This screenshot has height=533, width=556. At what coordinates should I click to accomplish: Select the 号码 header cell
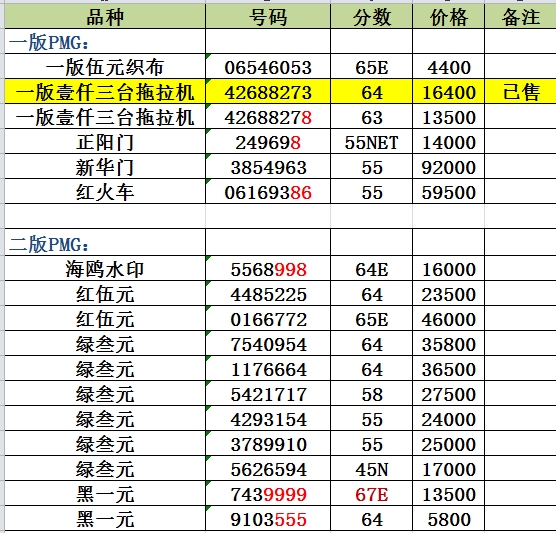[268, 17]
